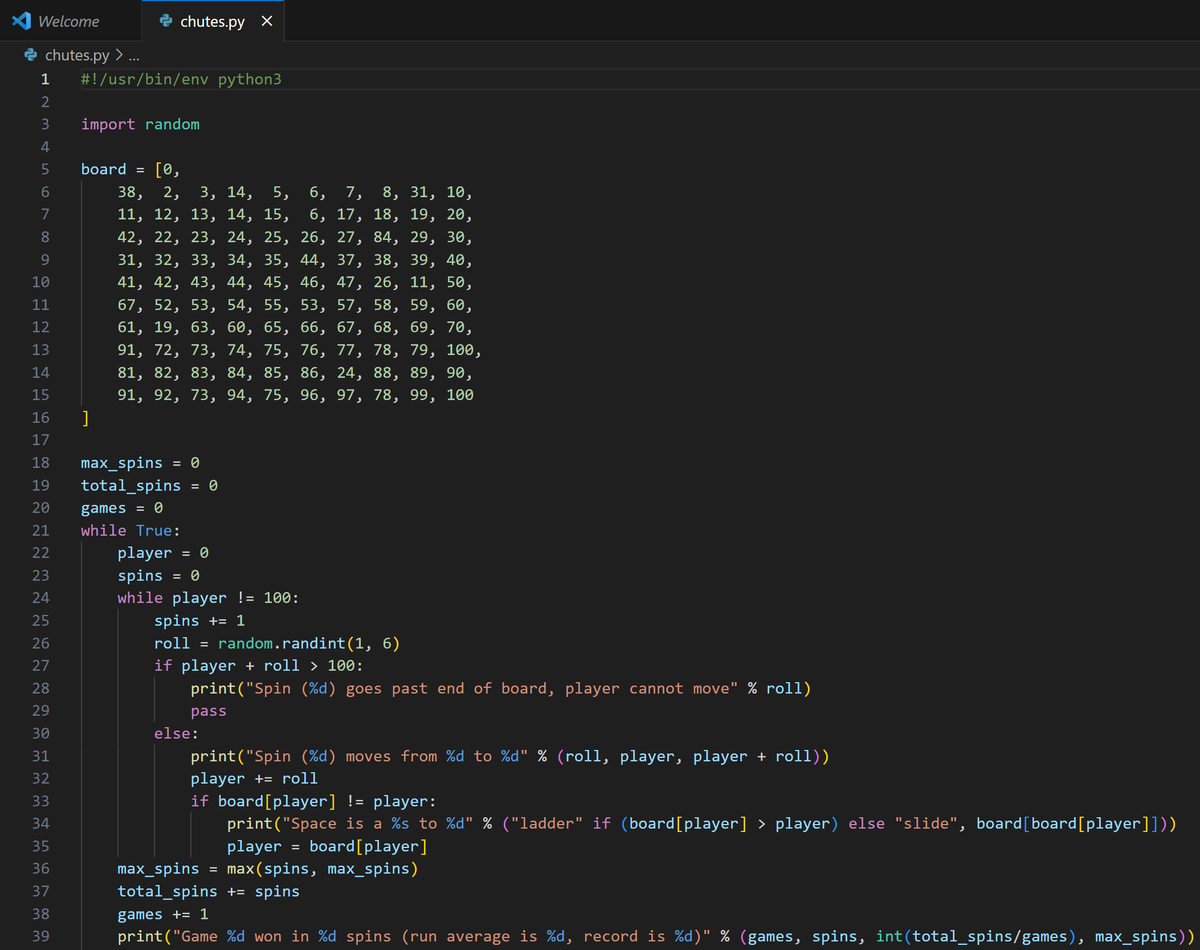Click 'spins = 0' on line 23
The width and height of the screenshot is (1200, 950).
pos(158,576)
